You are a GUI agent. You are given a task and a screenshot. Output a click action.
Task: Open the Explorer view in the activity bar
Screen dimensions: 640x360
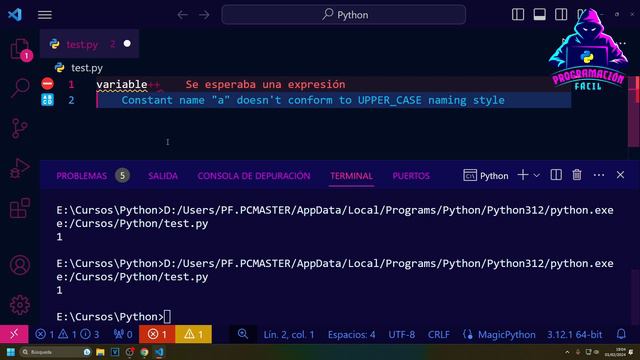[x=20, y=49]
